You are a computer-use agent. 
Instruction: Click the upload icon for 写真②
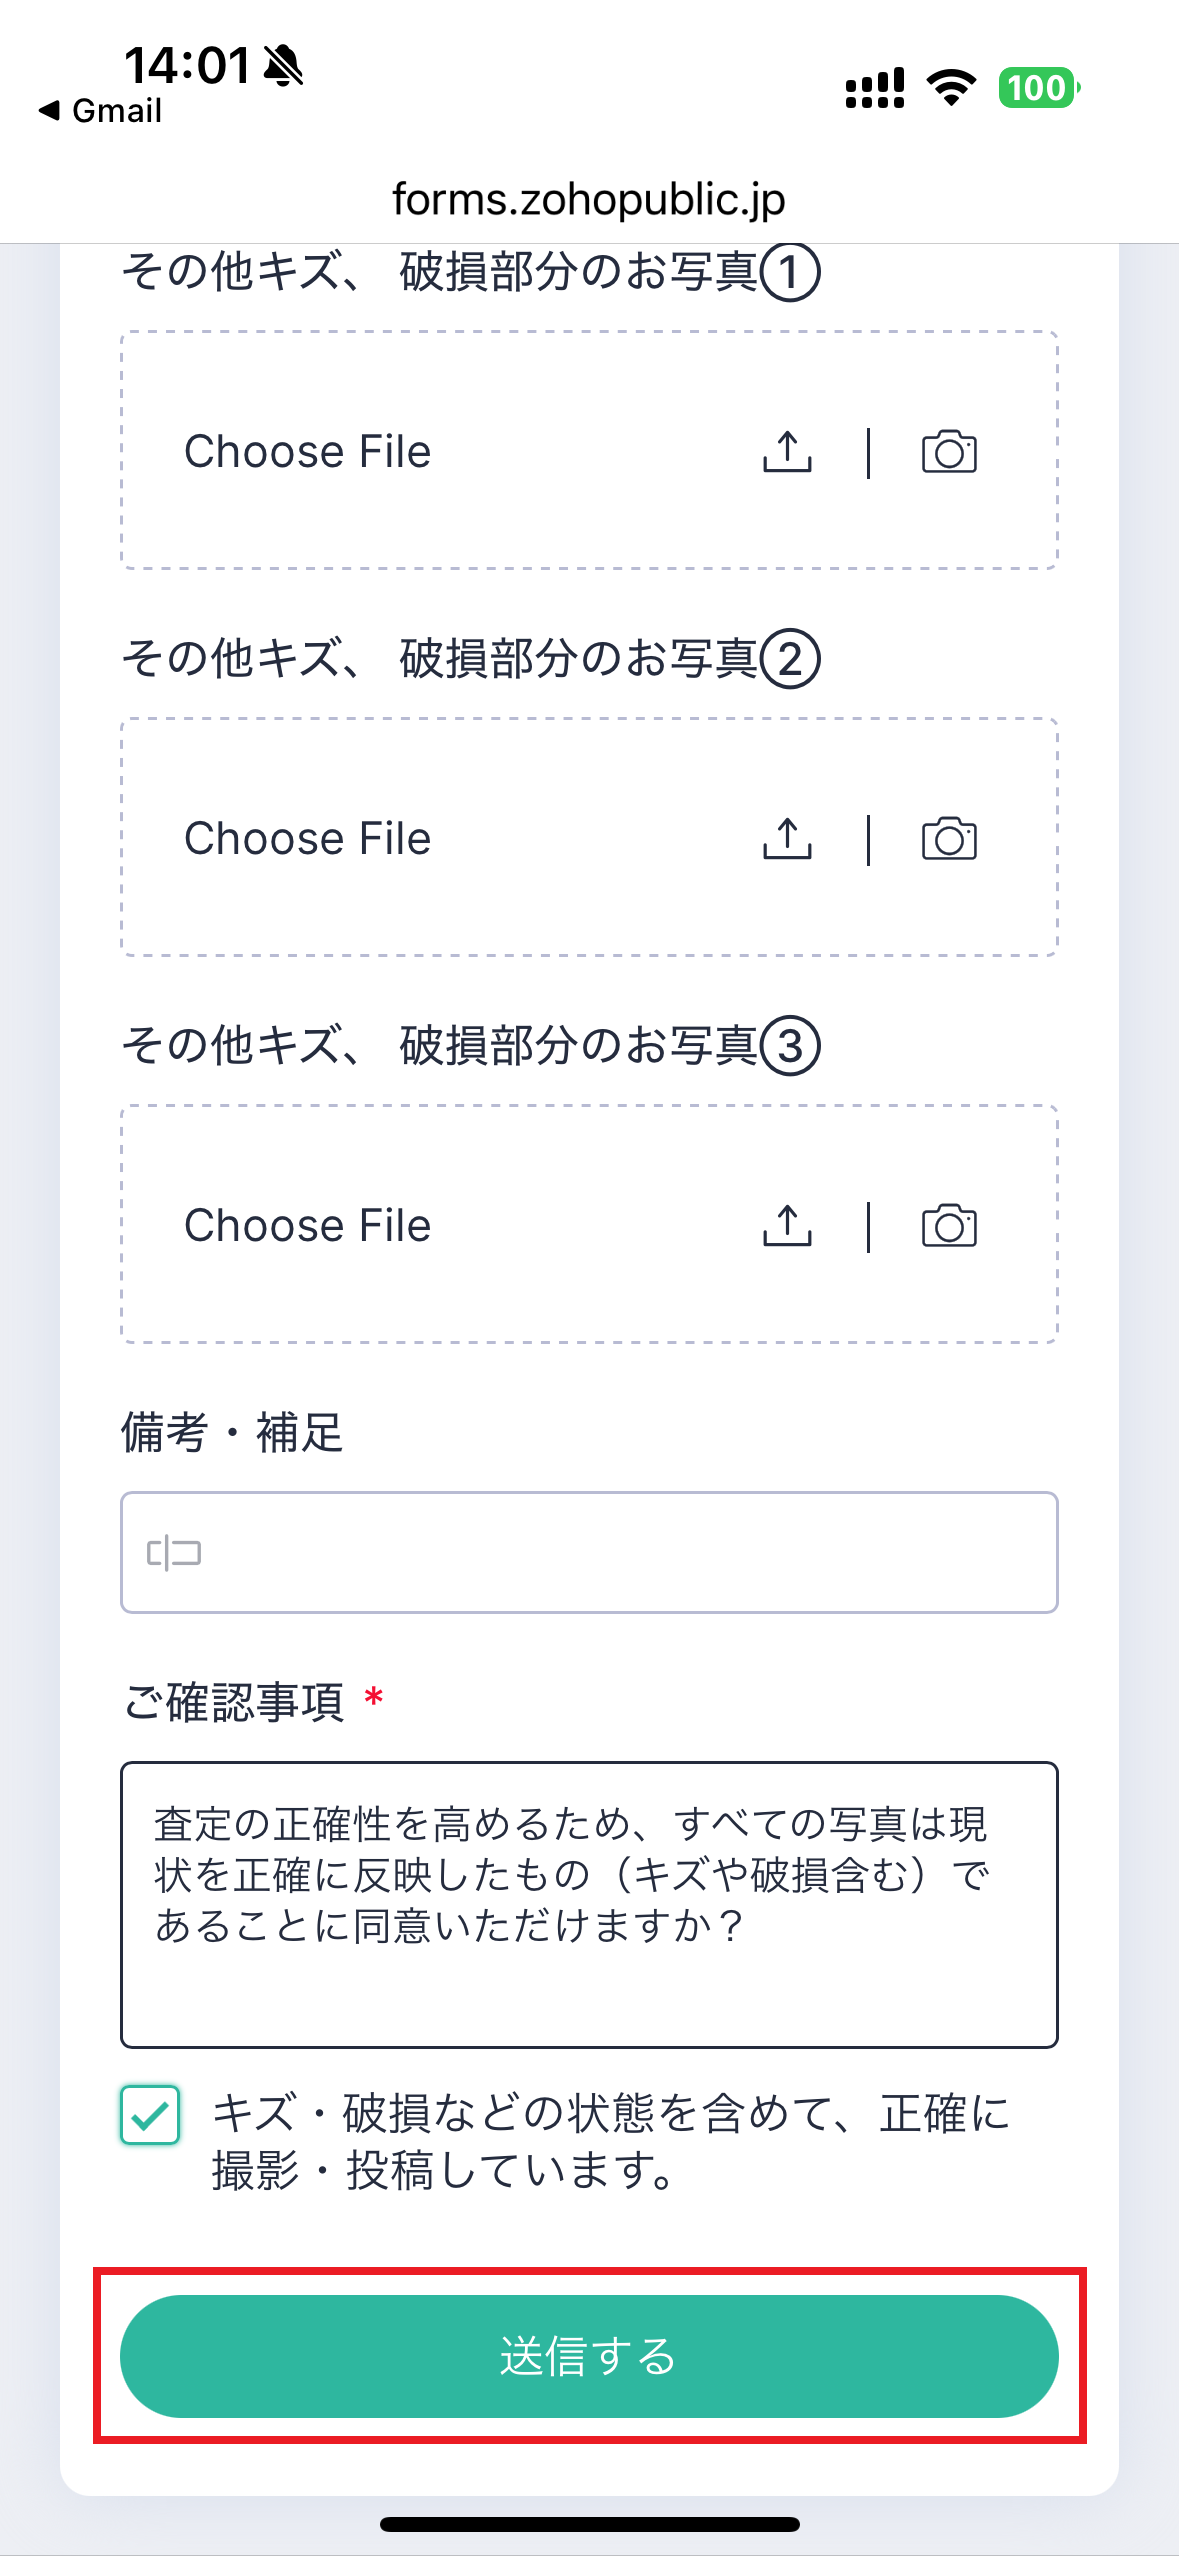(x=789, y=840)
